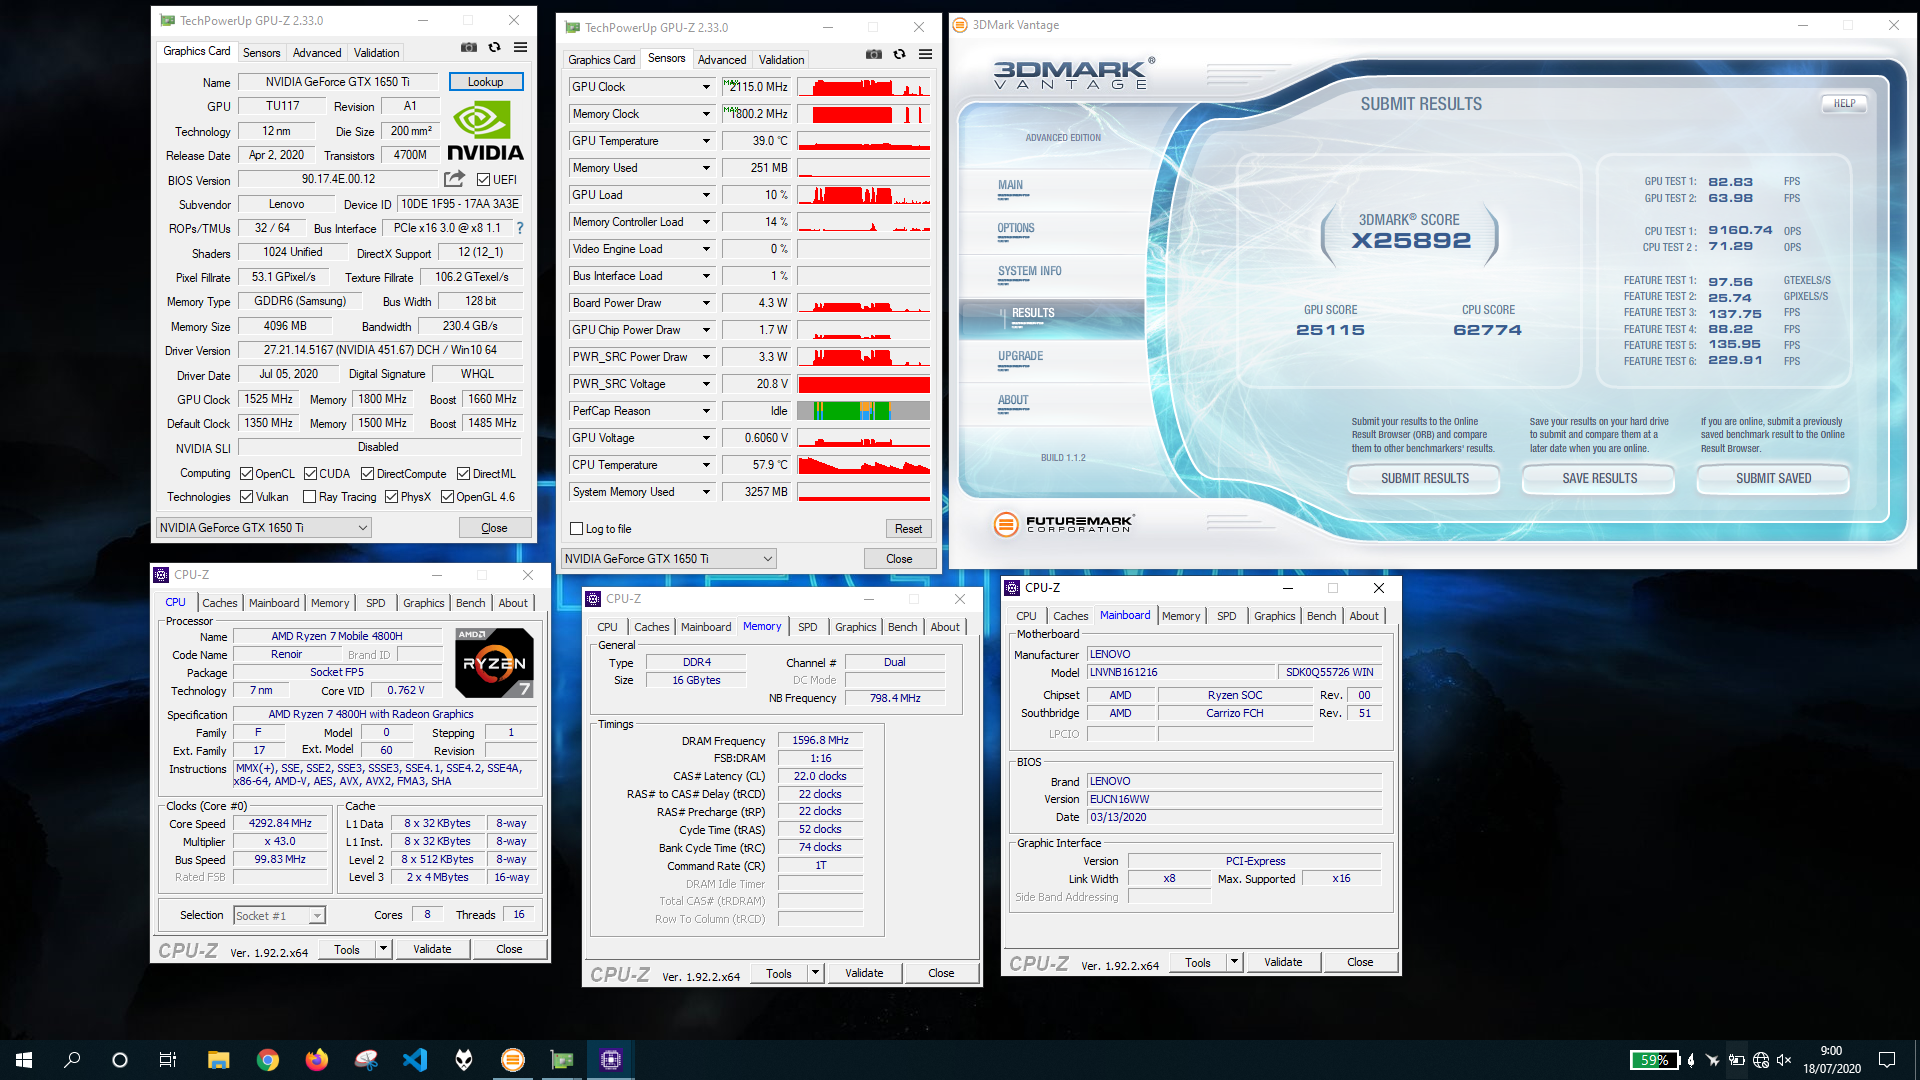Image resolution: width=1920 pixels, height=1080 pixels.
Task: Switch to Validation tab in GPU-Z Sensors window
Action: pos(781,60)
